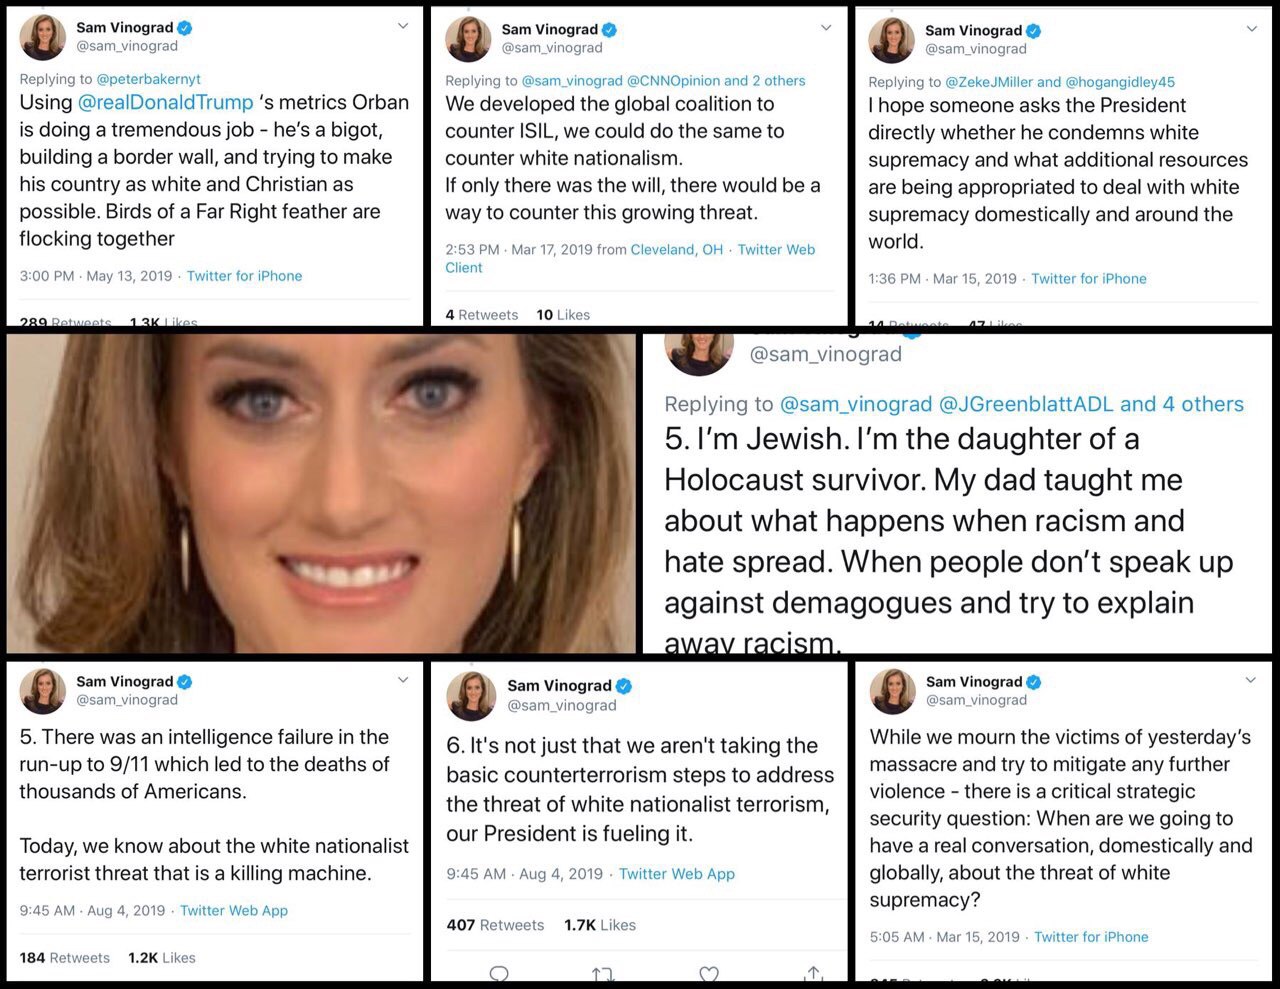
Task: Expand the chevron menu on the Orban tweet
Action: 403,26
